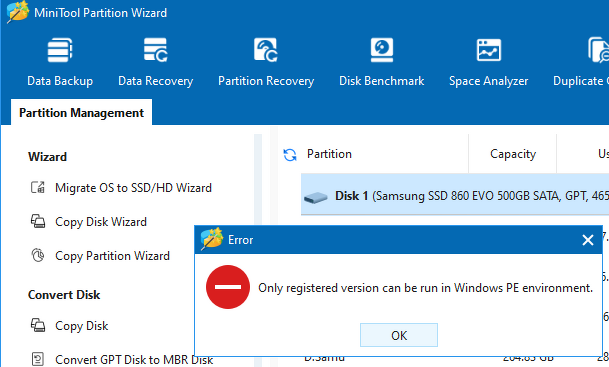
Task: Open Migrate OS to SSD/HD Wizard
Action: pyautogui.click(x=133, y=188)
